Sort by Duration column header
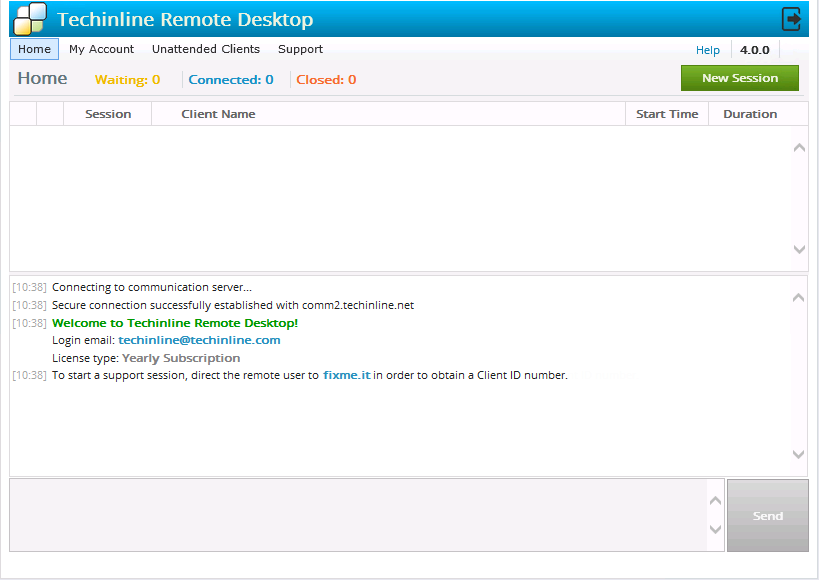Image resolution: width=819 pixels, height=580 pixels. click(x=750, y=114)
